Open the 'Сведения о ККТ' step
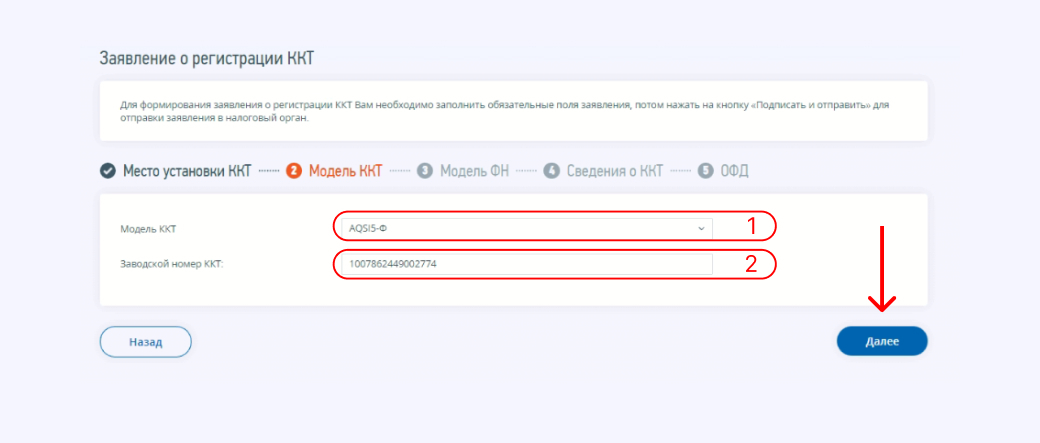This screenshot has height=443, width=1040. click(616, 170)
